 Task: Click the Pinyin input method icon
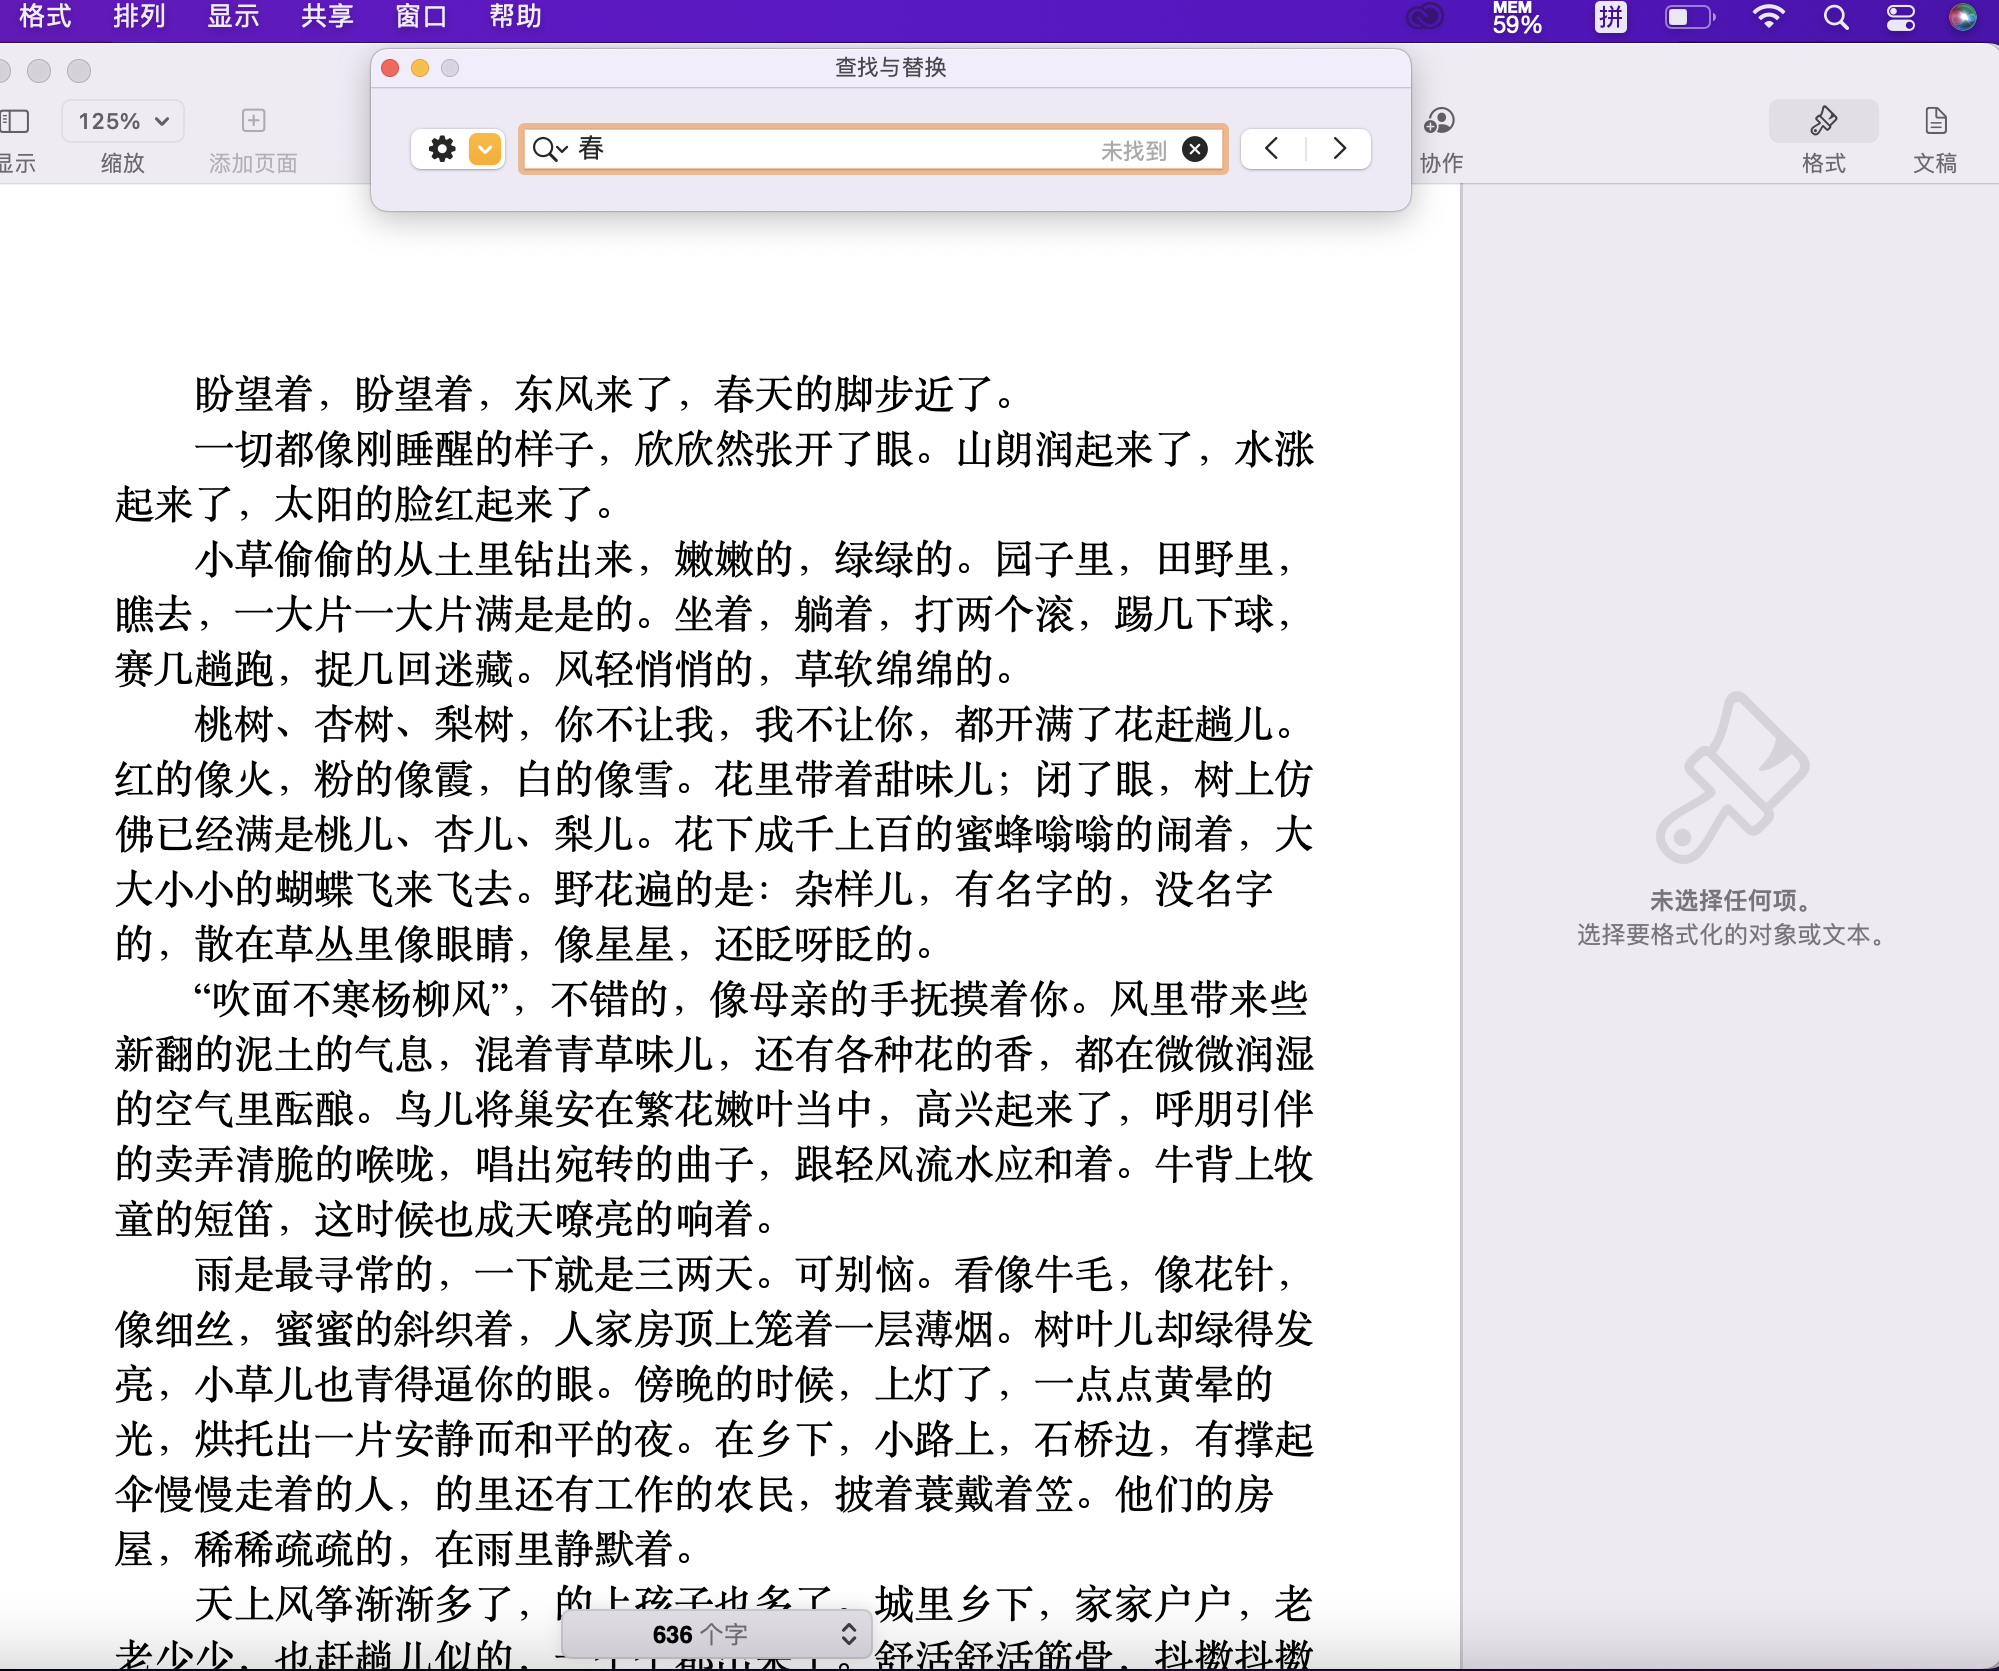pyautogui.click(x=1610, y=17)
